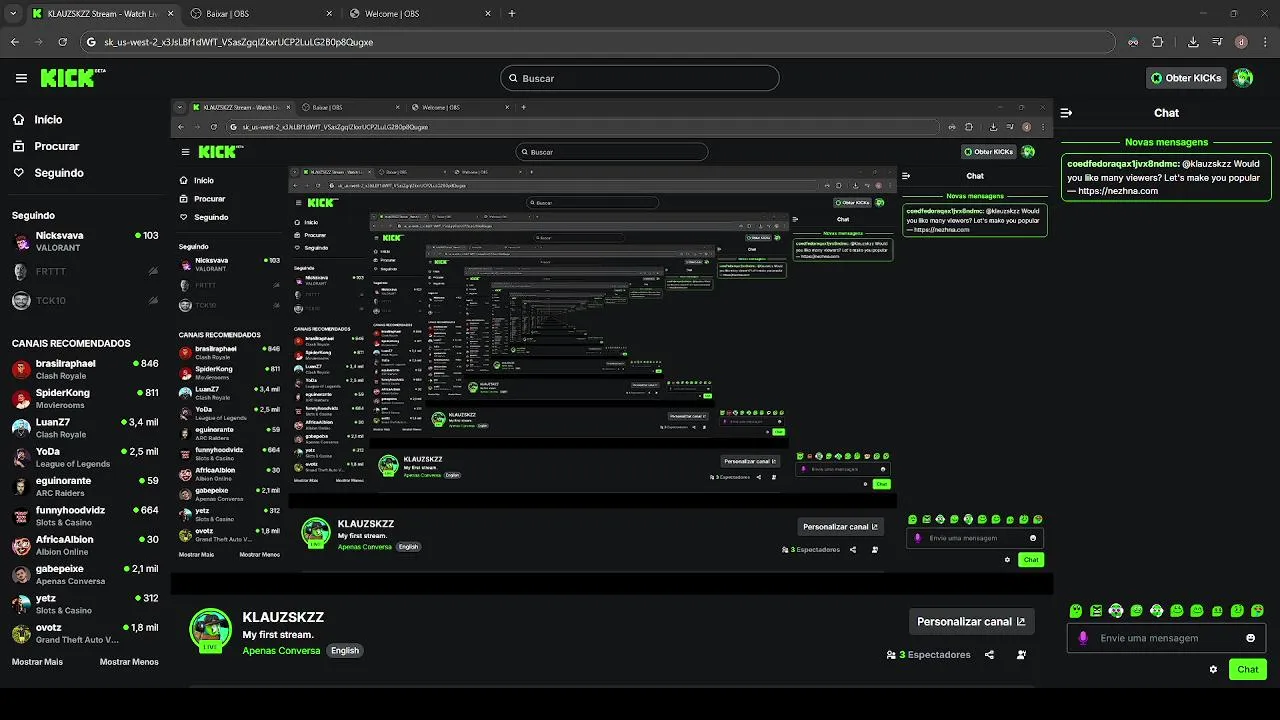Click brasilraphael's avatar icon

click(21, 369)
